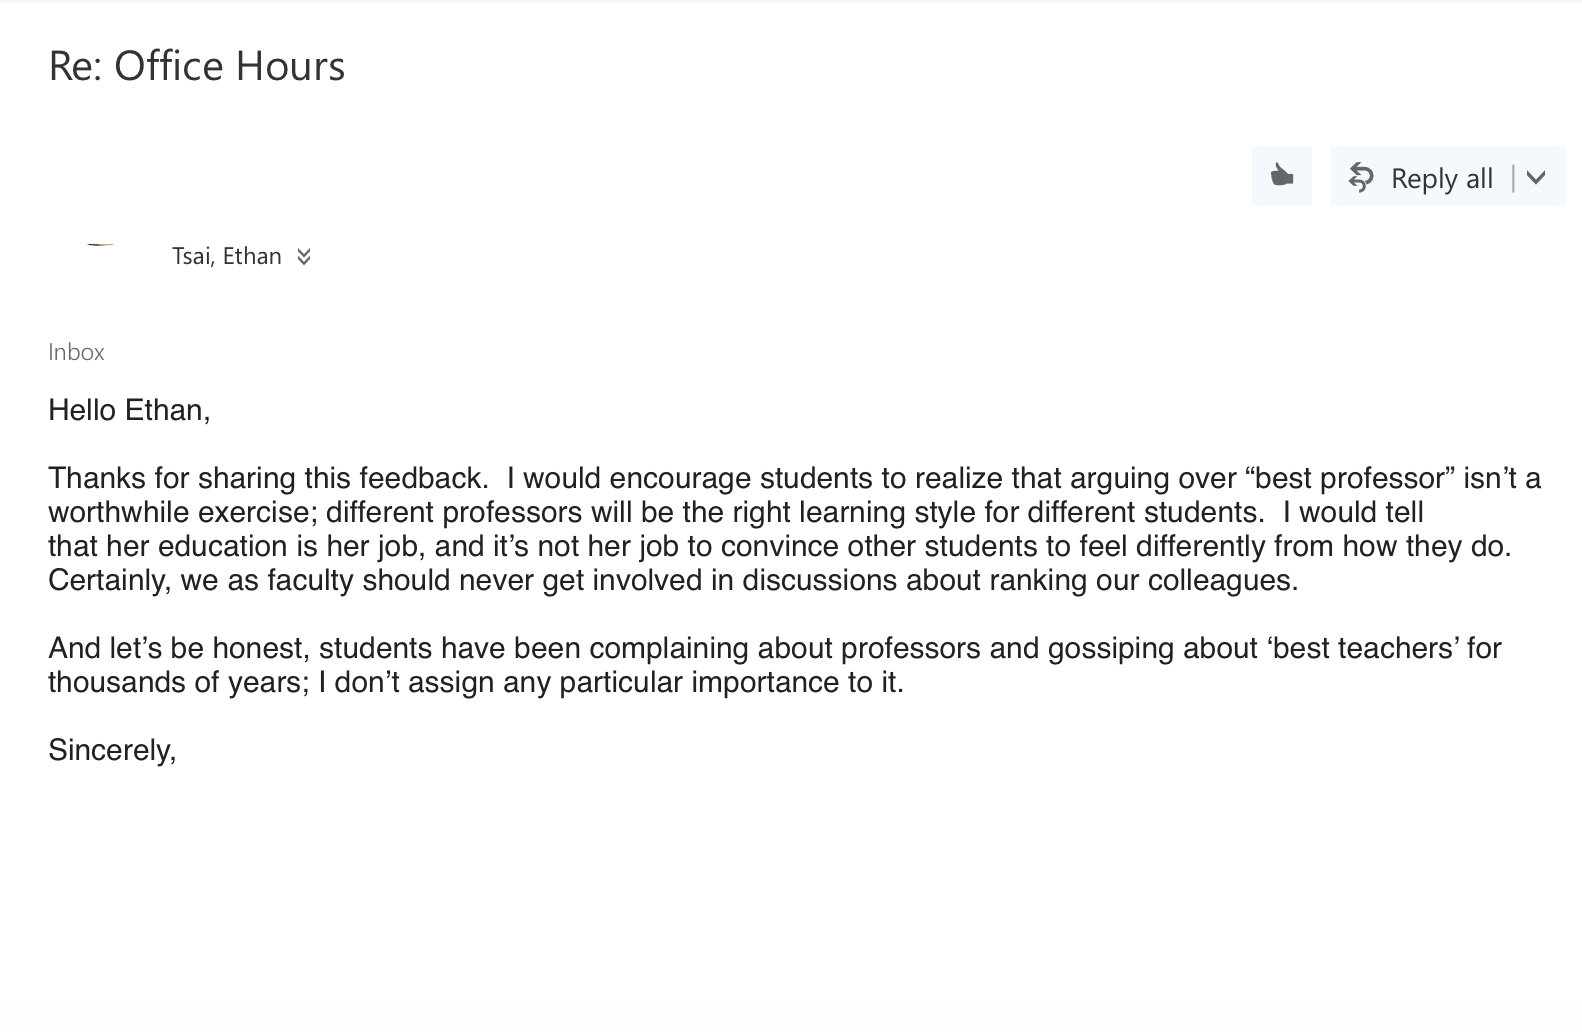Click the greeting 'Hello Ethan,'
This screenshot has width=1582, height=1032.
(129, 410)
